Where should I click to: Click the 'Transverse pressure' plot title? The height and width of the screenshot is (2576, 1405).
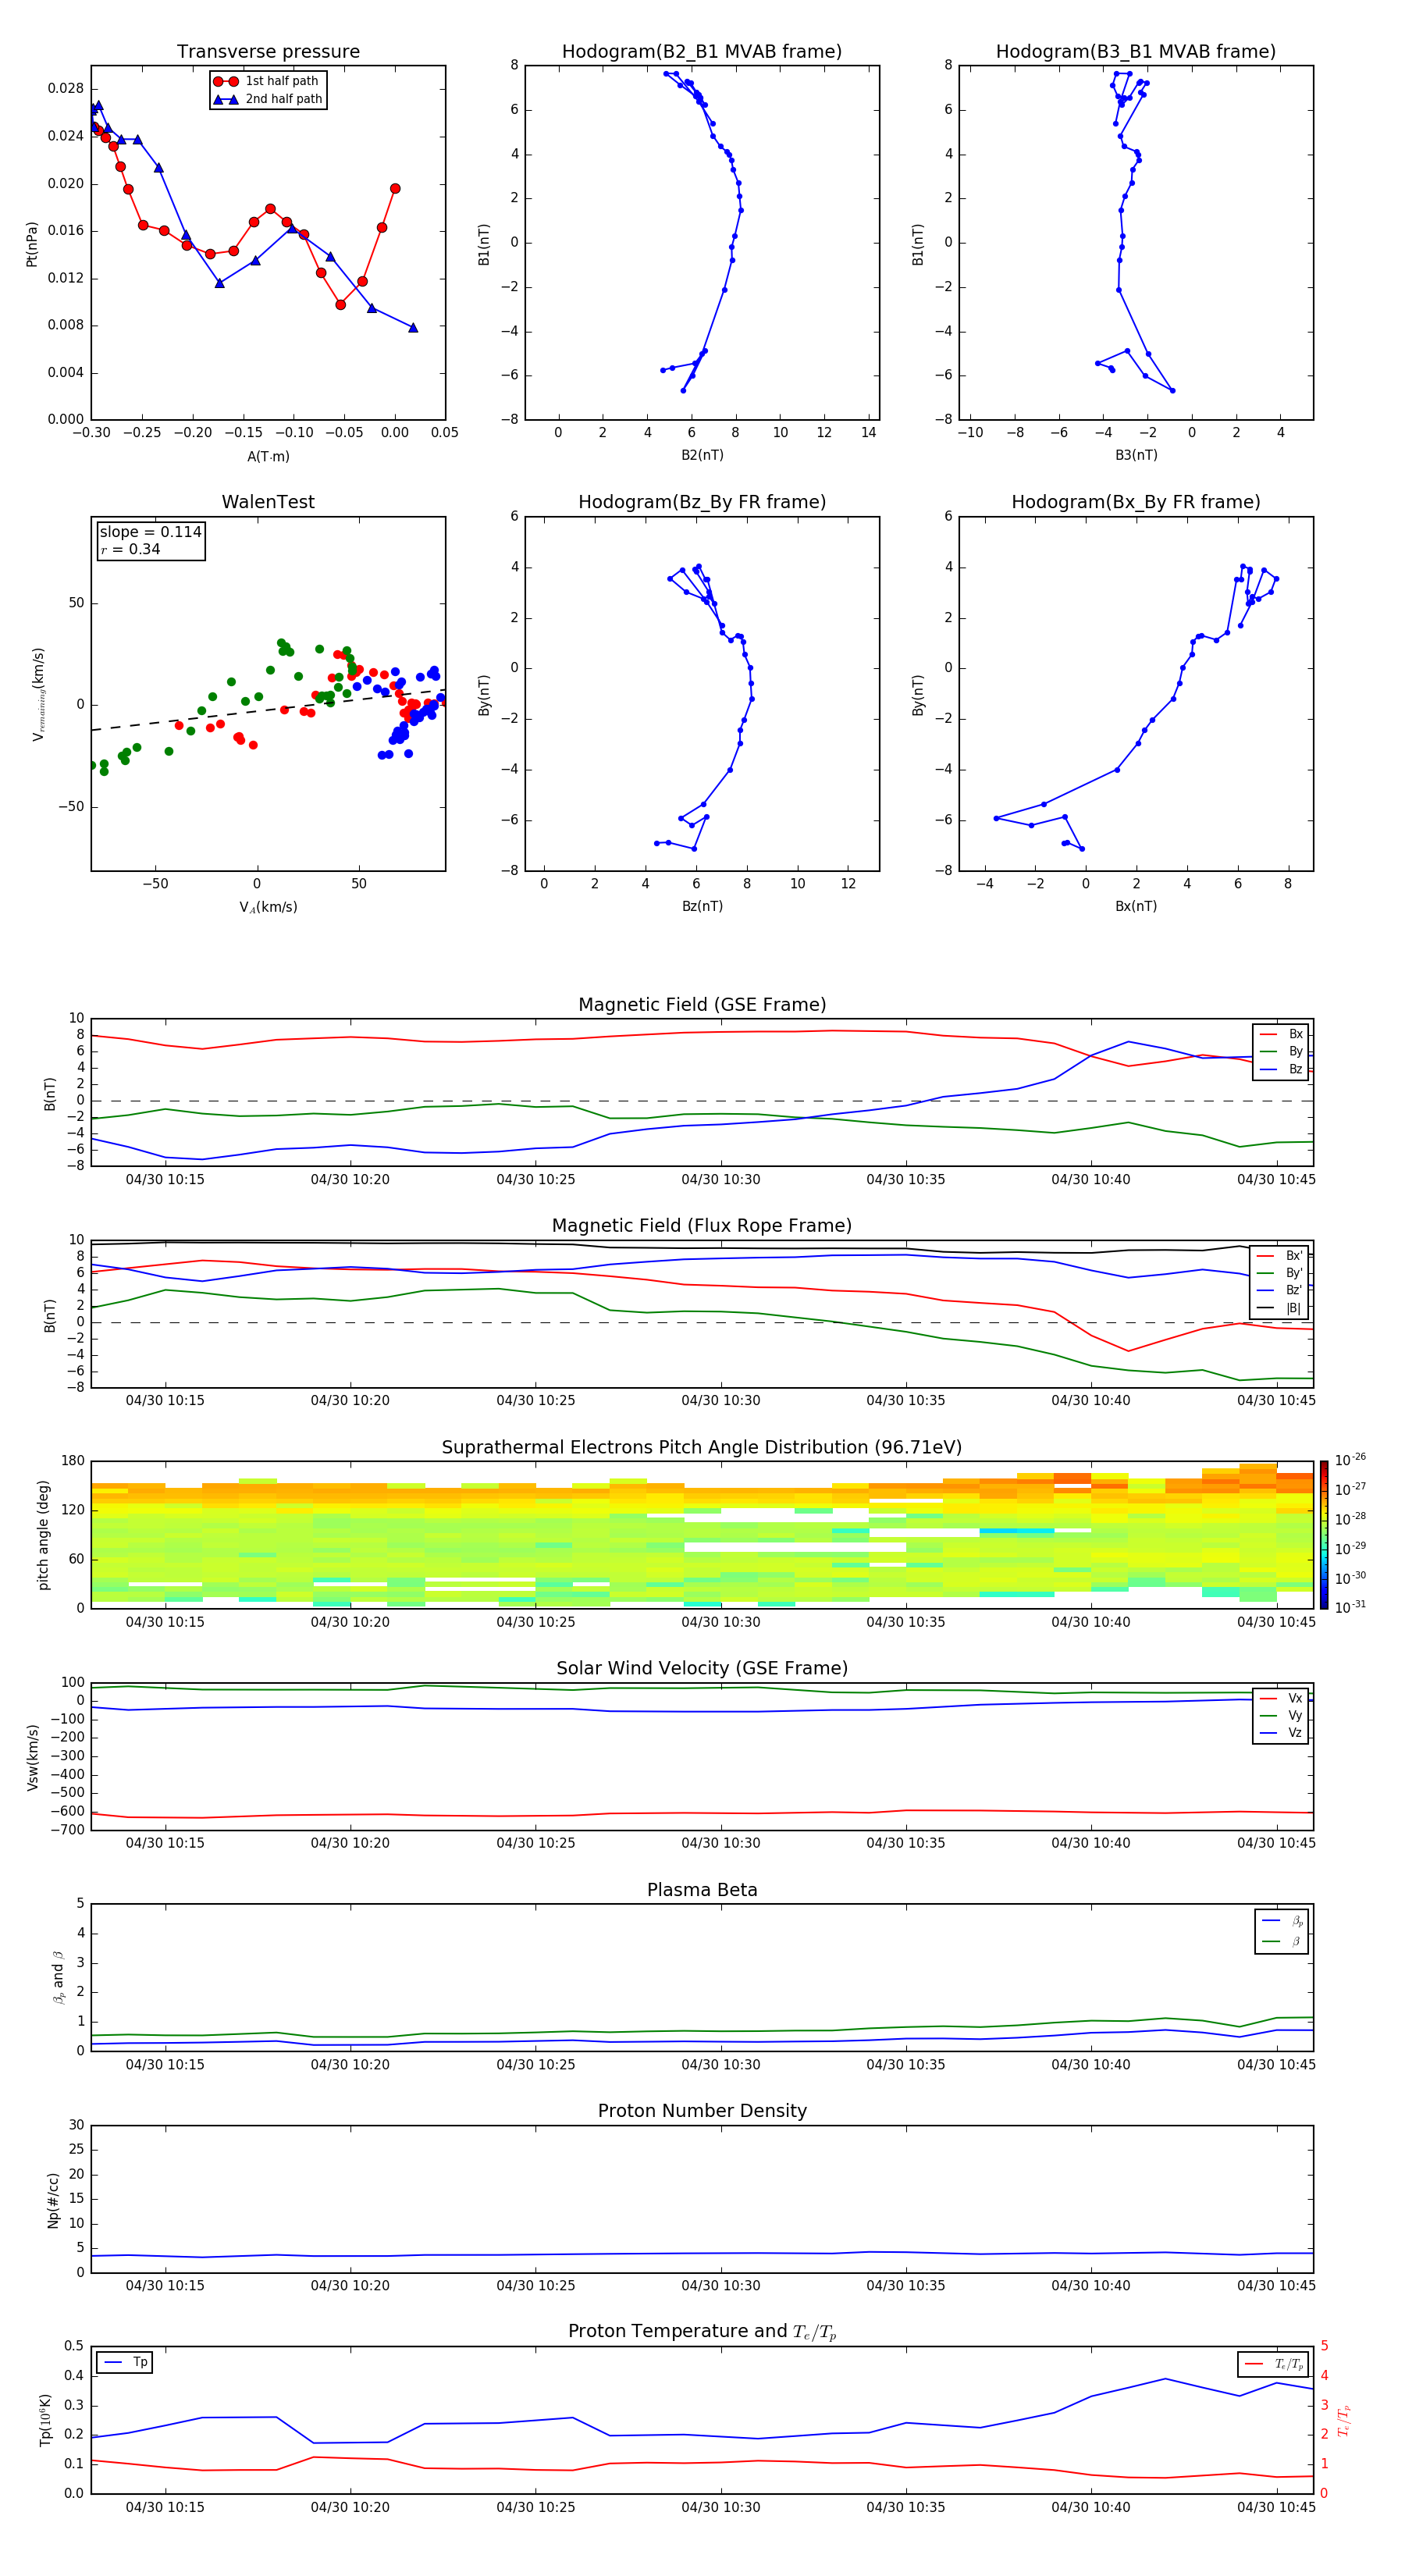[x=268, y=52]
